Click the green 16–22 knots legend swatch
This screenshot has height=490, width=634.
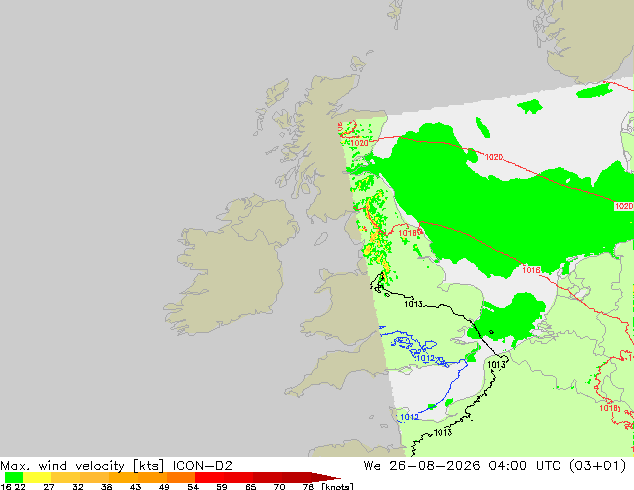coord(14,477)
